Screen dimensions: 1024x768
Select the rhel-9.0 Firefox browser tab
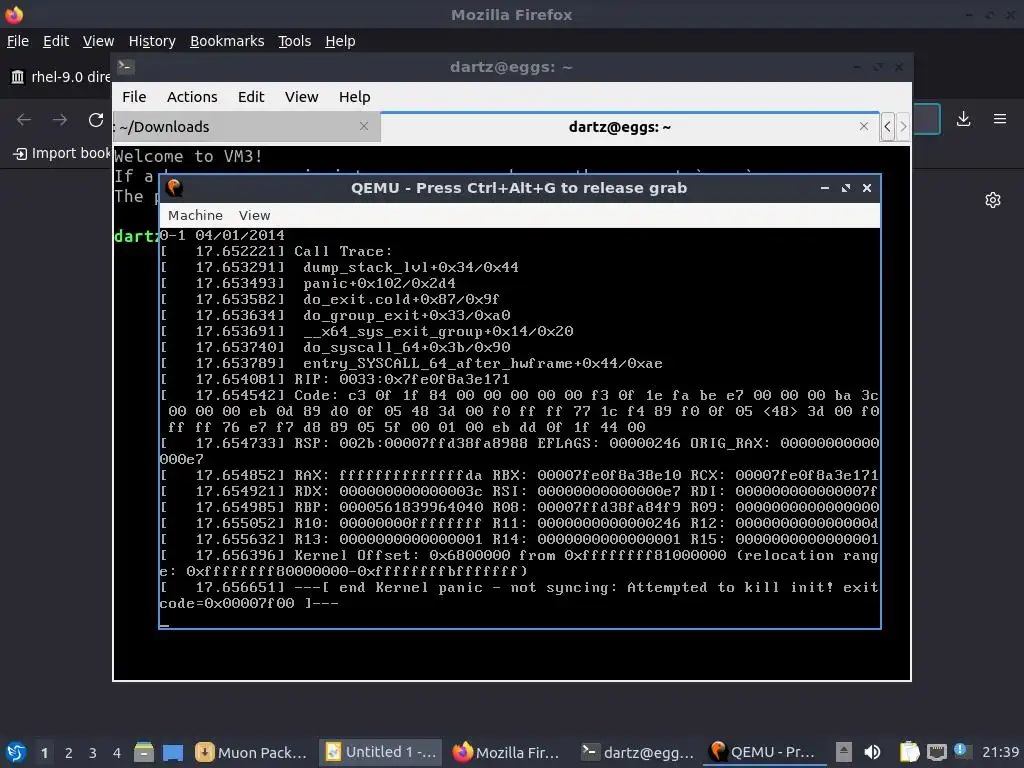(x=60, y=77)
